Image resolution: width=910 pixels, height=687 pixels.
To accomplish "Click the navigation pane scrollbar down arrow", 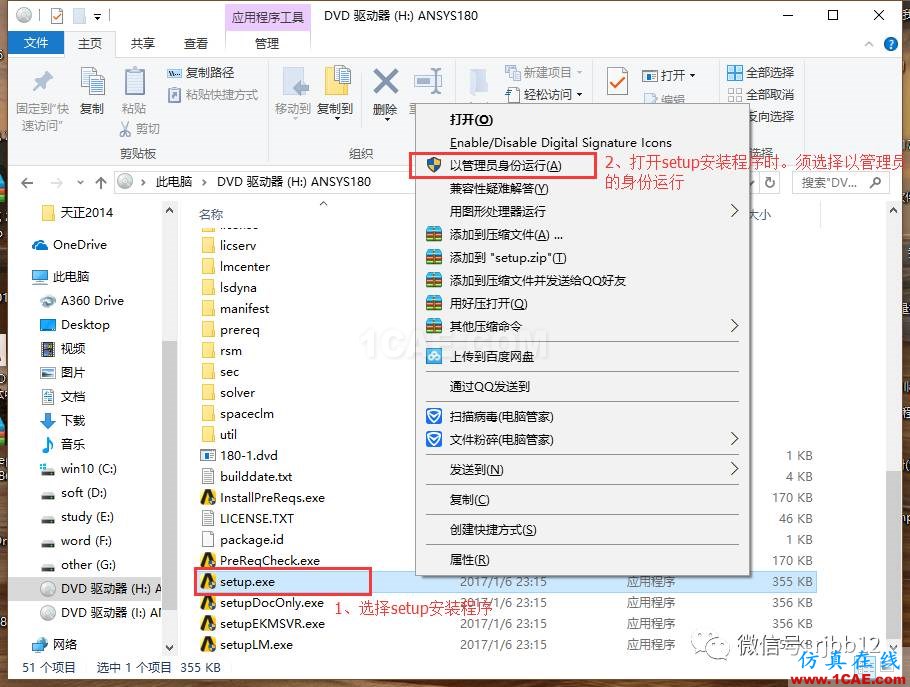I will coord(169,647).
